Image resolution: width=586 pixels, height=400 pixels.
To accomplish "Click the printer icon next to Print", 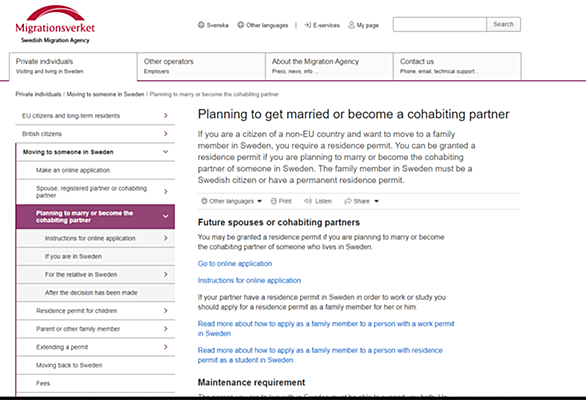I will click(x=274, y=201).
